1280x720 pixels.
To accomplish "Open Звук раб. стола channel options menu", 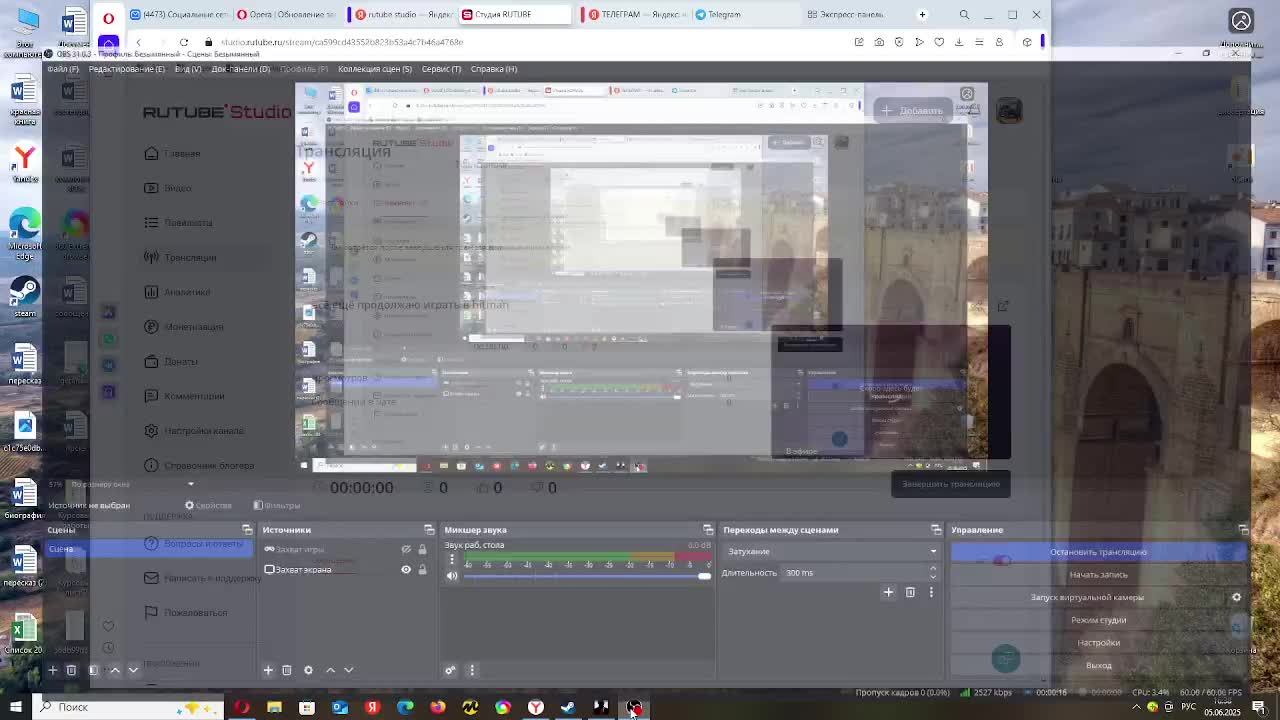I will click(452, 560).
